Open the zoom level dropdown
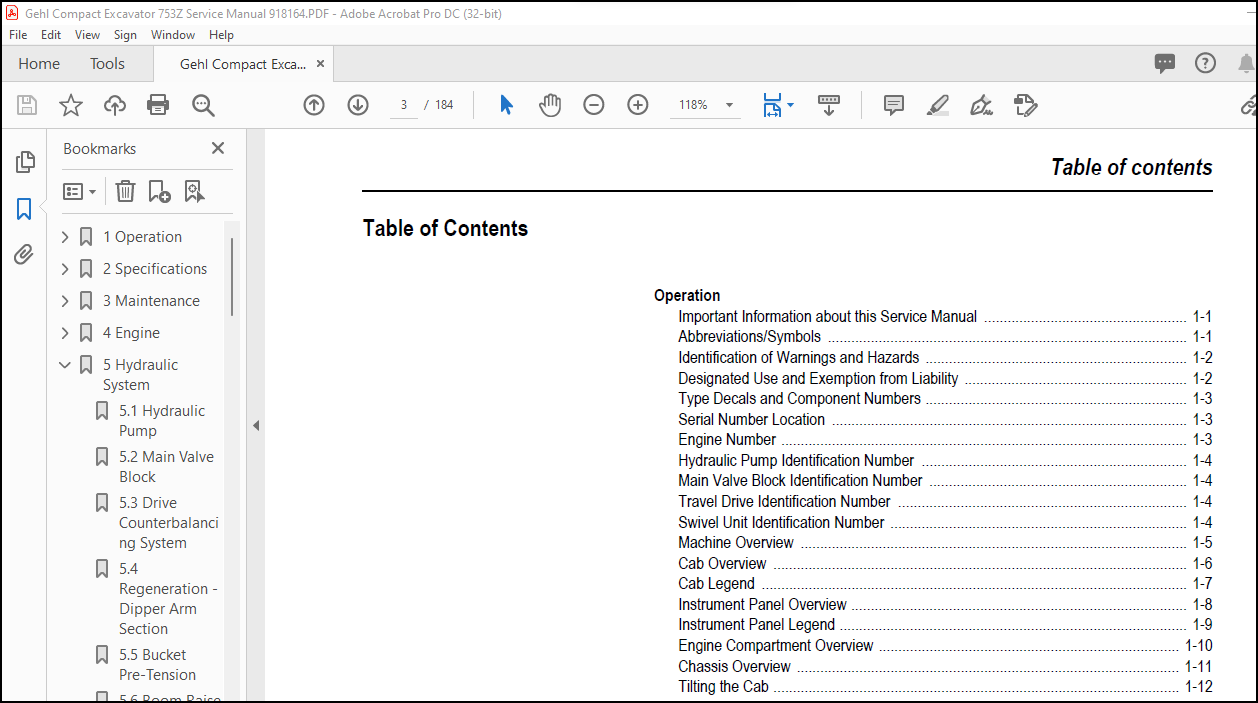The height and width of the screenshot is (703, 1258). [x=729, y=105]
